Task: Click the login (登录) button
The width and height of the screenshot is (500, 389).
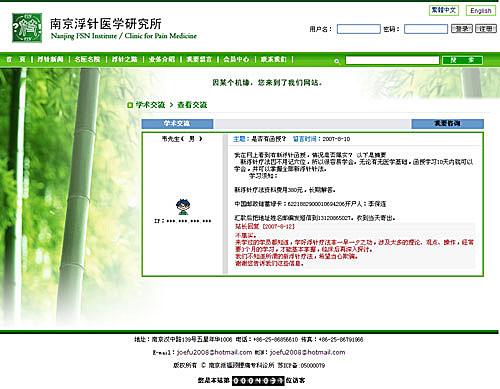Action: pyautogui.click(x=462, y=29)
